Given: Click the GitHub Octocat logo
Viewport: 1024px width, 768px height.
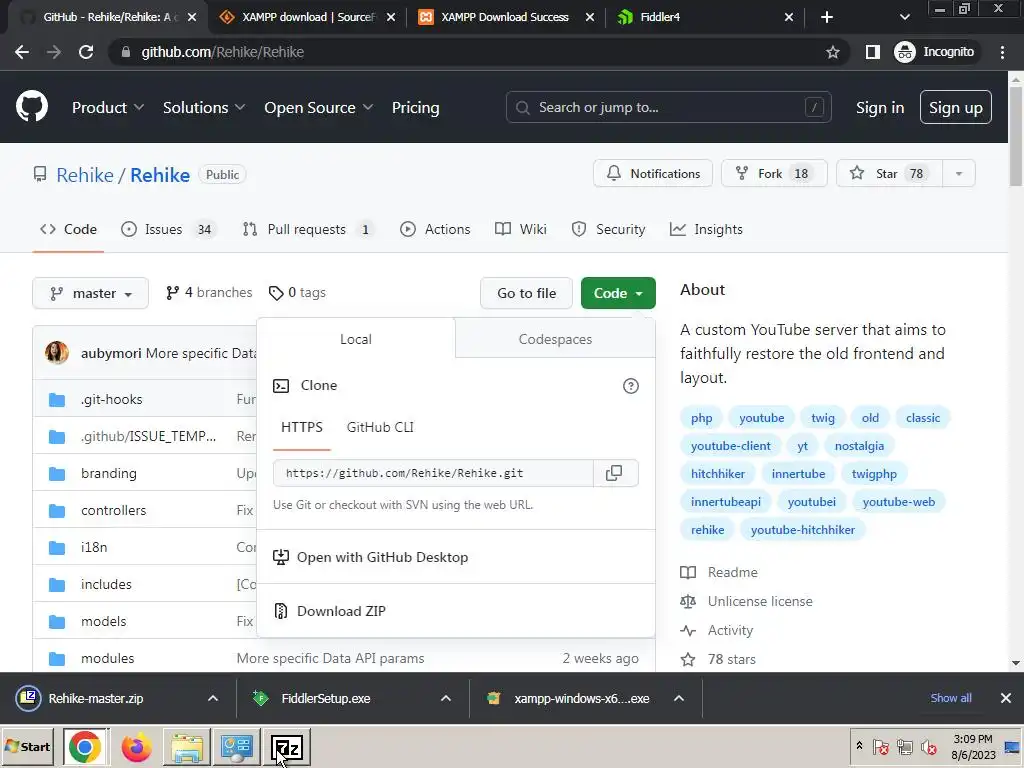Looking at the screenshot, I should 31,107.
